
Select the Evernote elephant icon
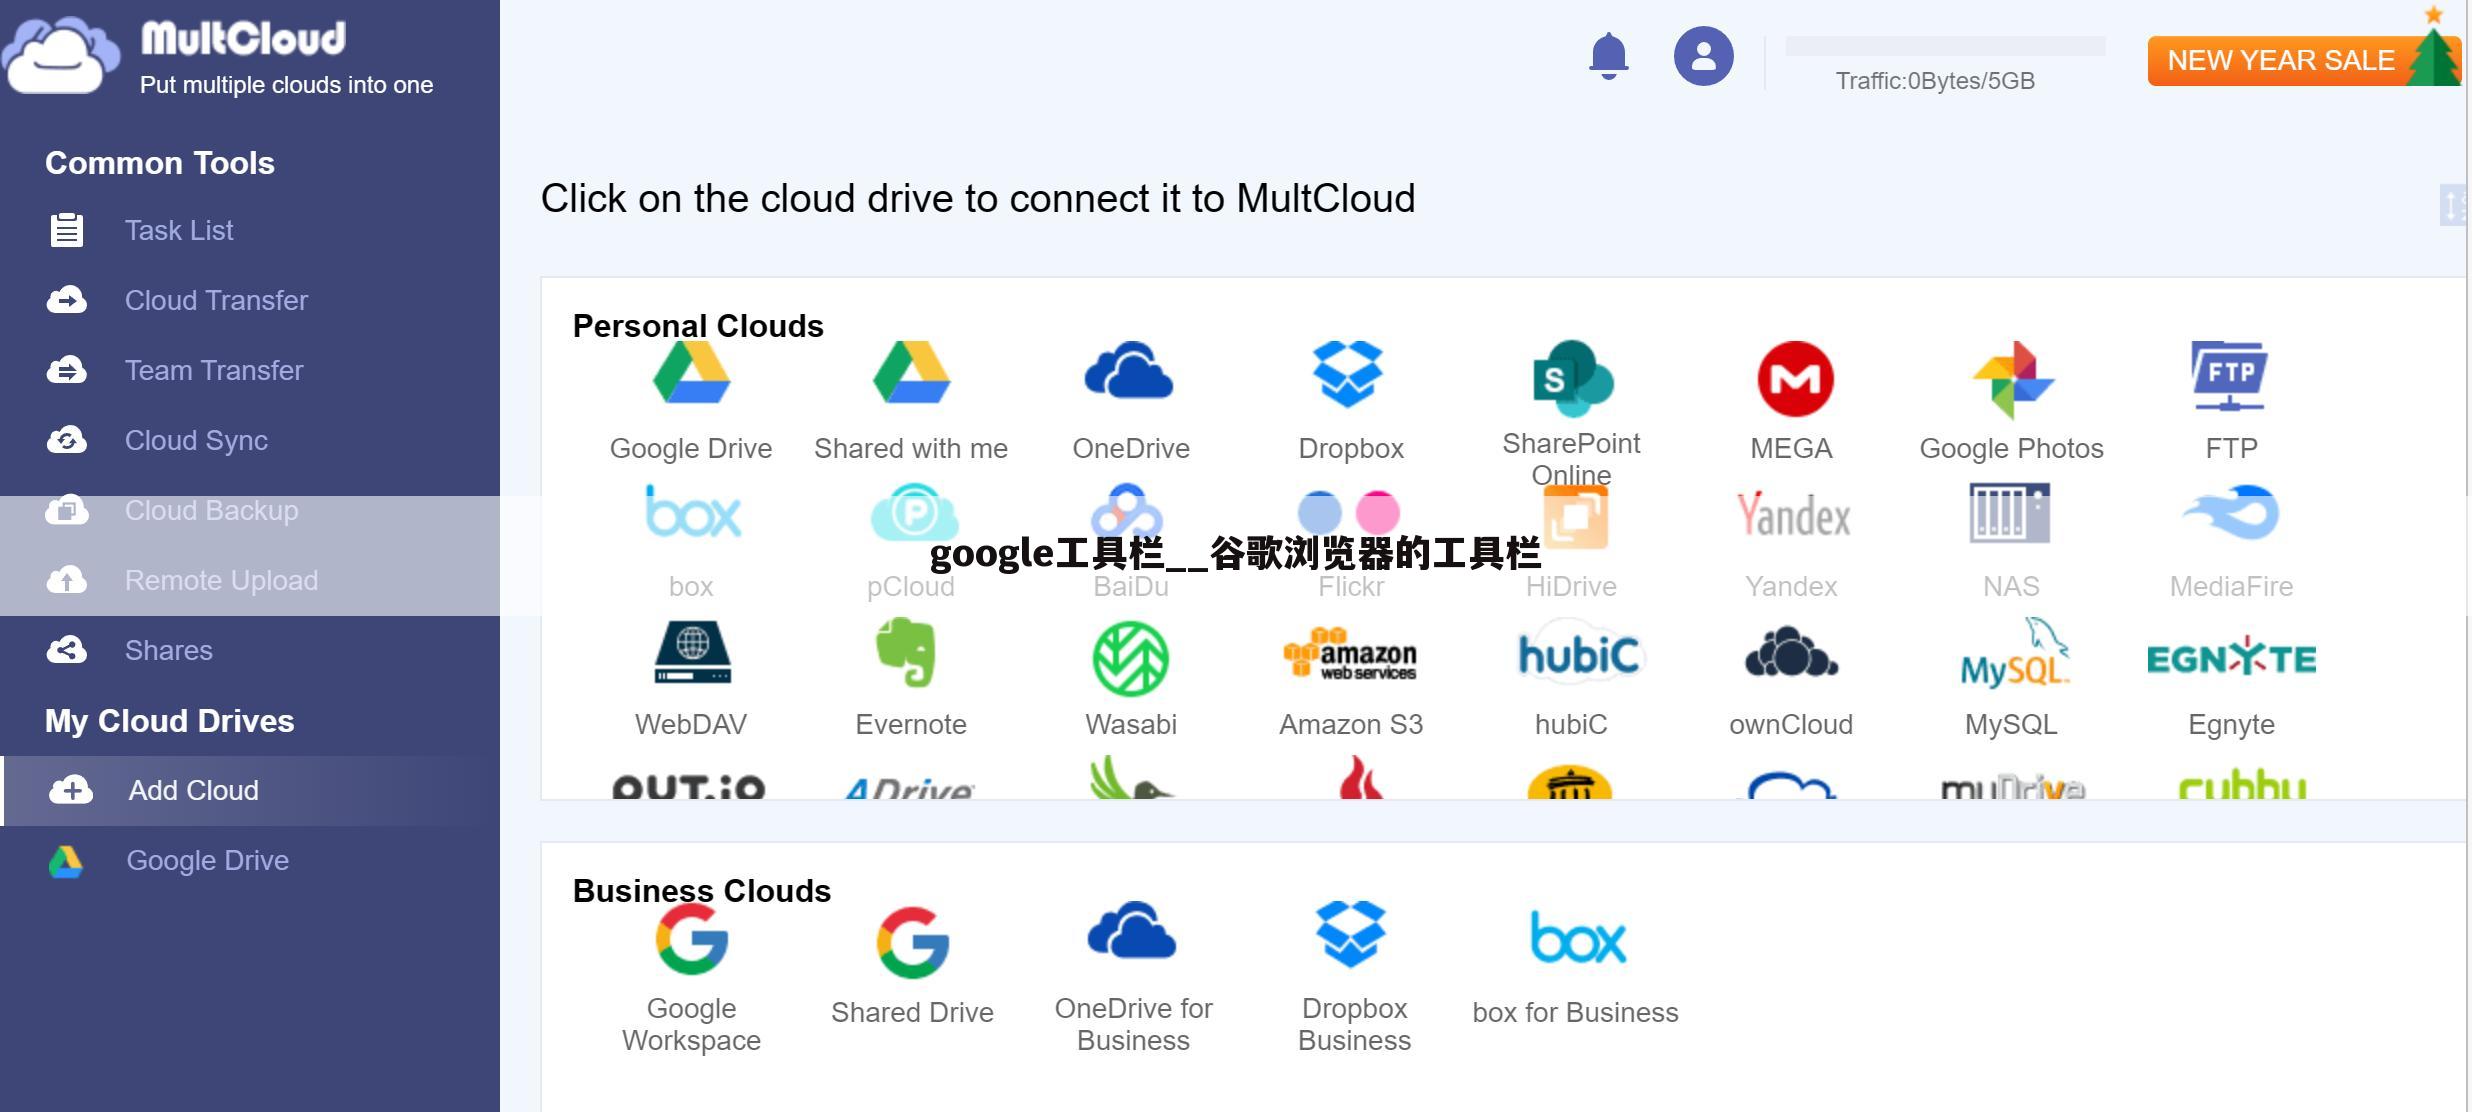pyautogui.click(x=906, y=652)
